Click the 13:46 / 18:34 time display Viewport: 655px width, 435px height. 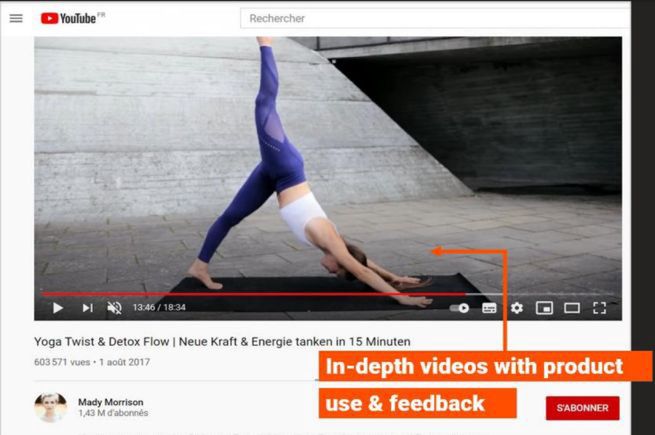pos(159,308)
